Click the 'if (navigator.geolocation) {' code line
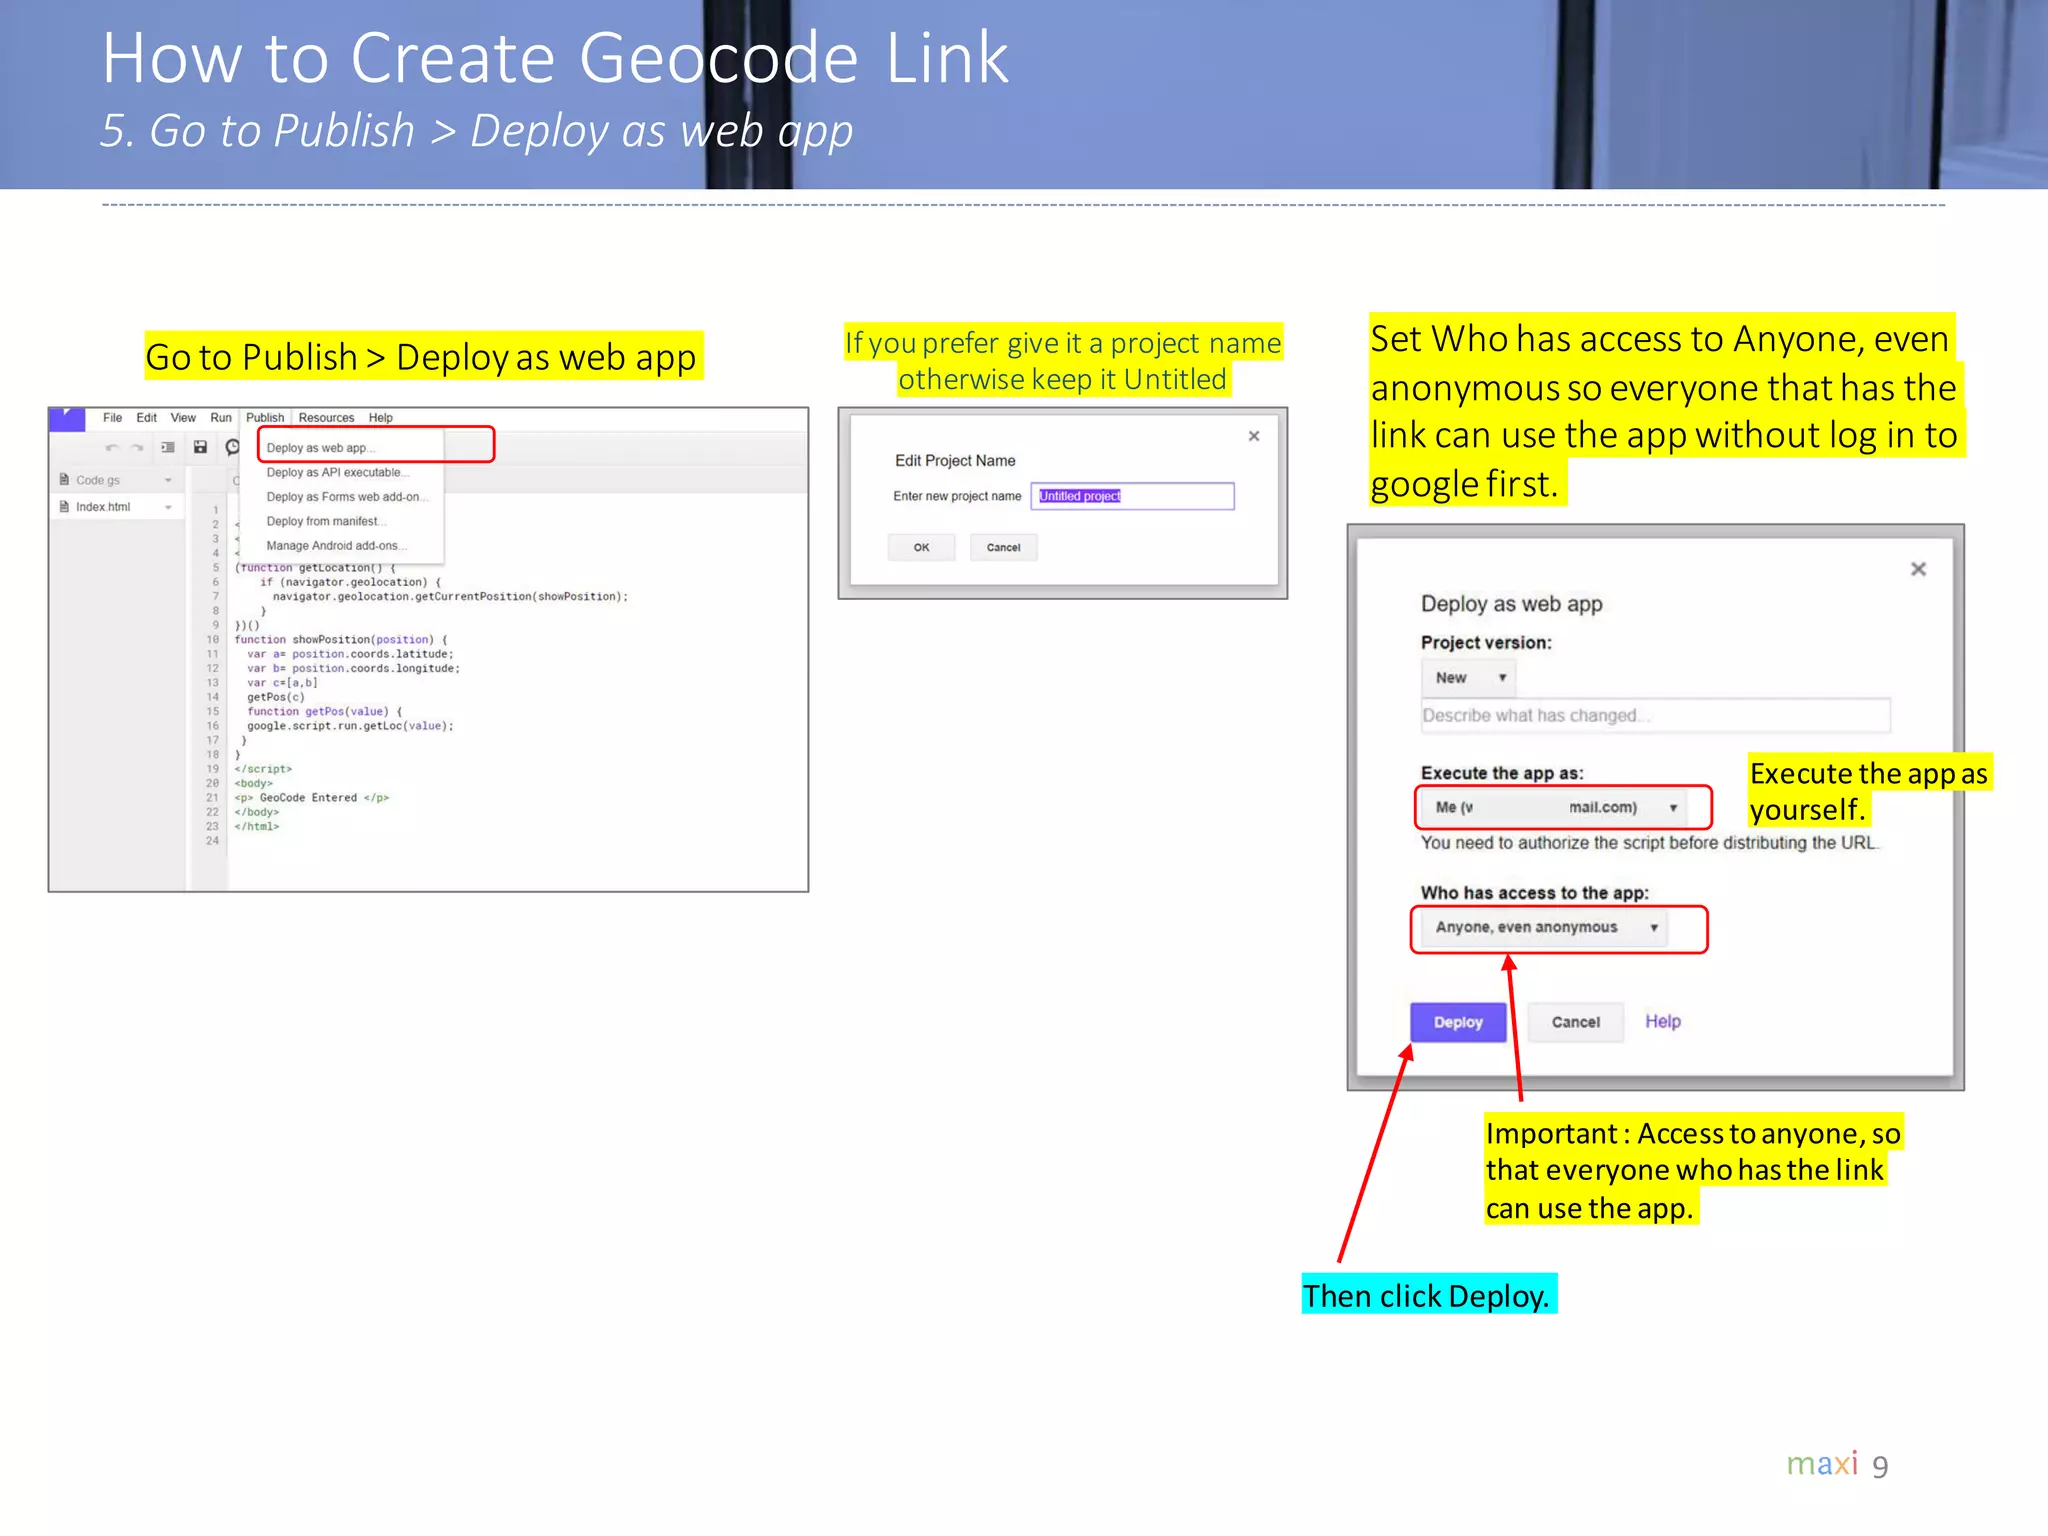 pyautogui.click(x=350, y=582)
